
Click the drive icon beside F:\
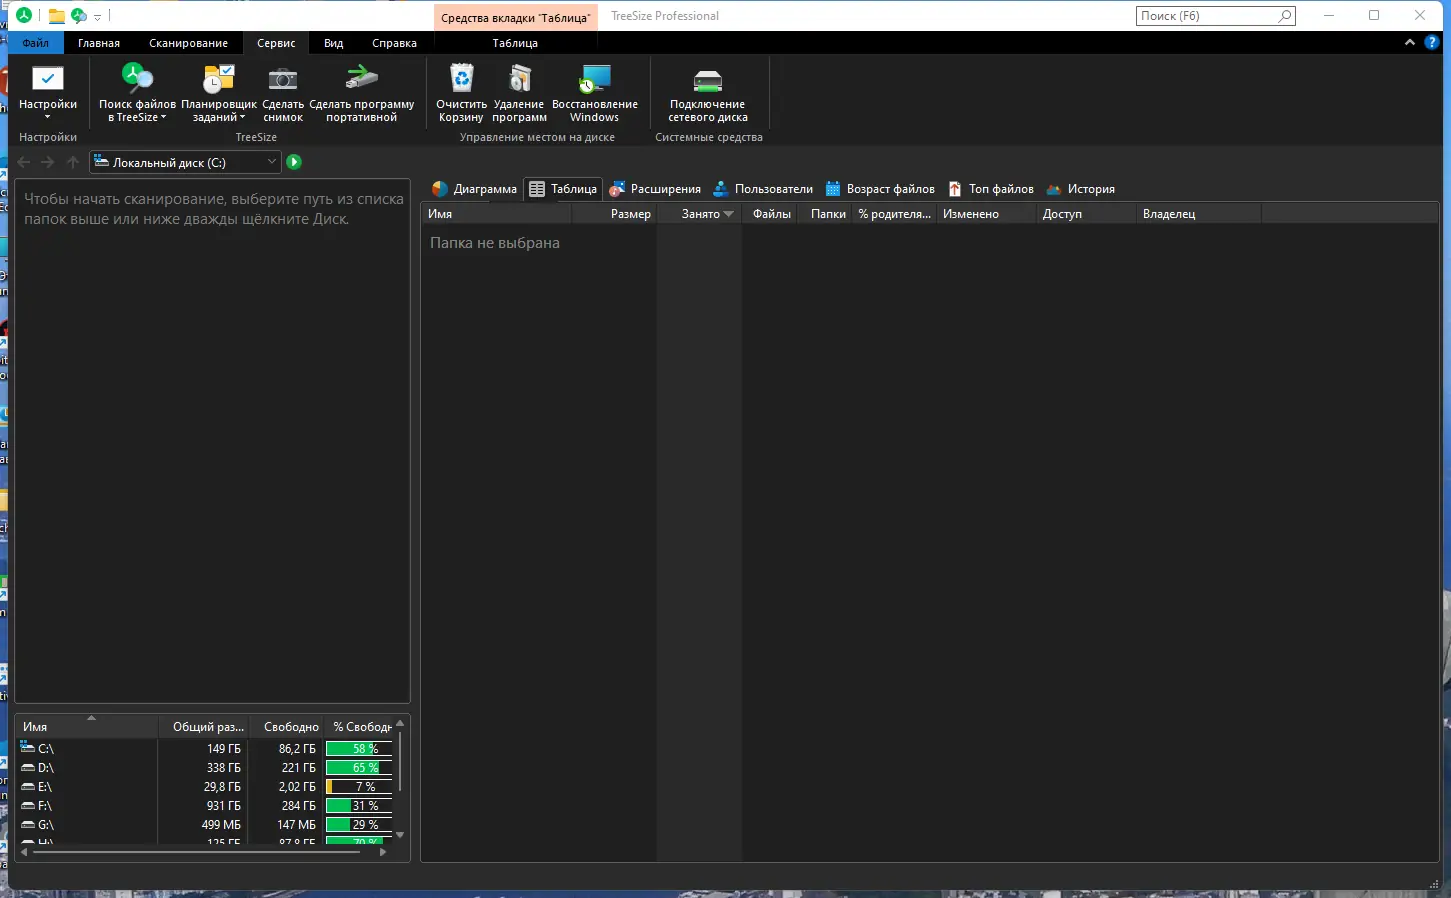[x=28, y=806]
